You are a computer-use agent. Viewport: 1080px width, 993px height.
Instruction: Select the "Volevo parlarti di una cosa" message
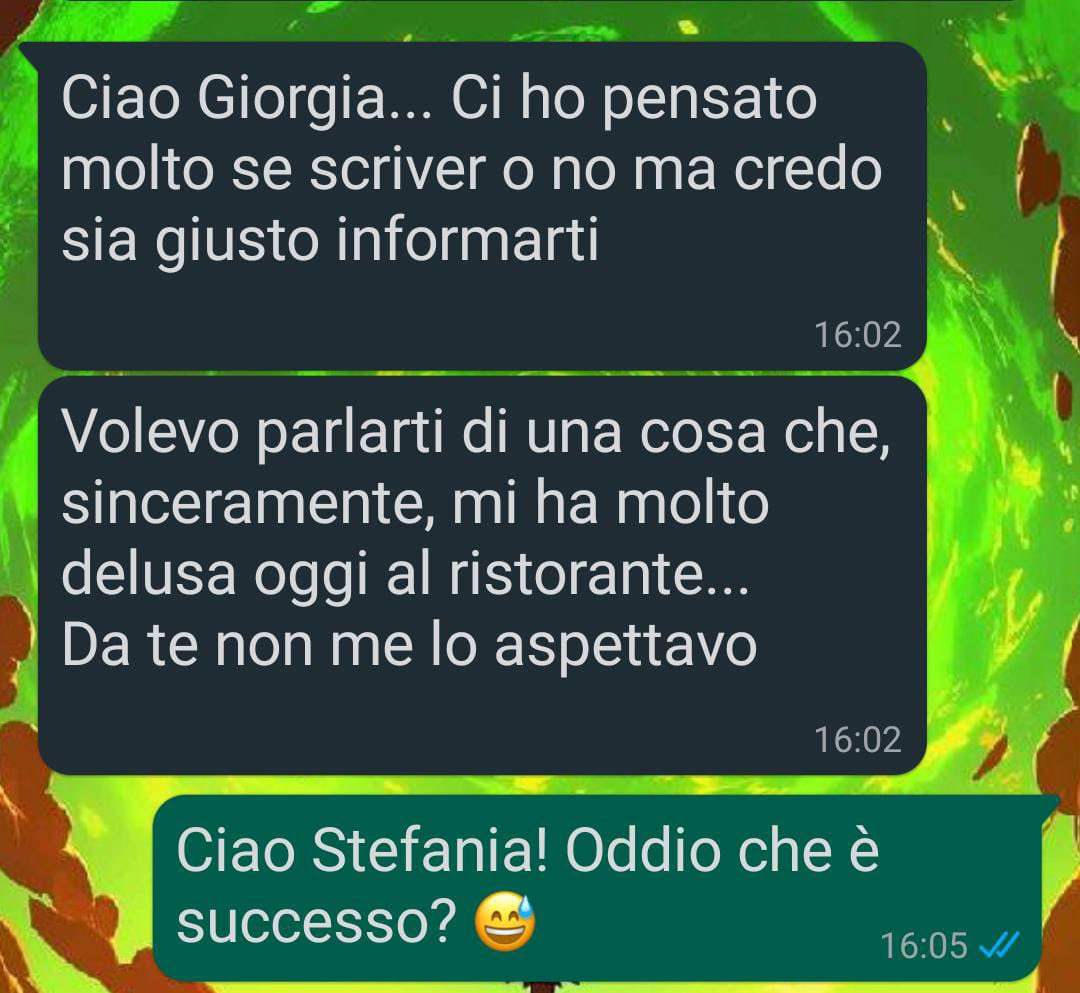(x=481, y=575)
